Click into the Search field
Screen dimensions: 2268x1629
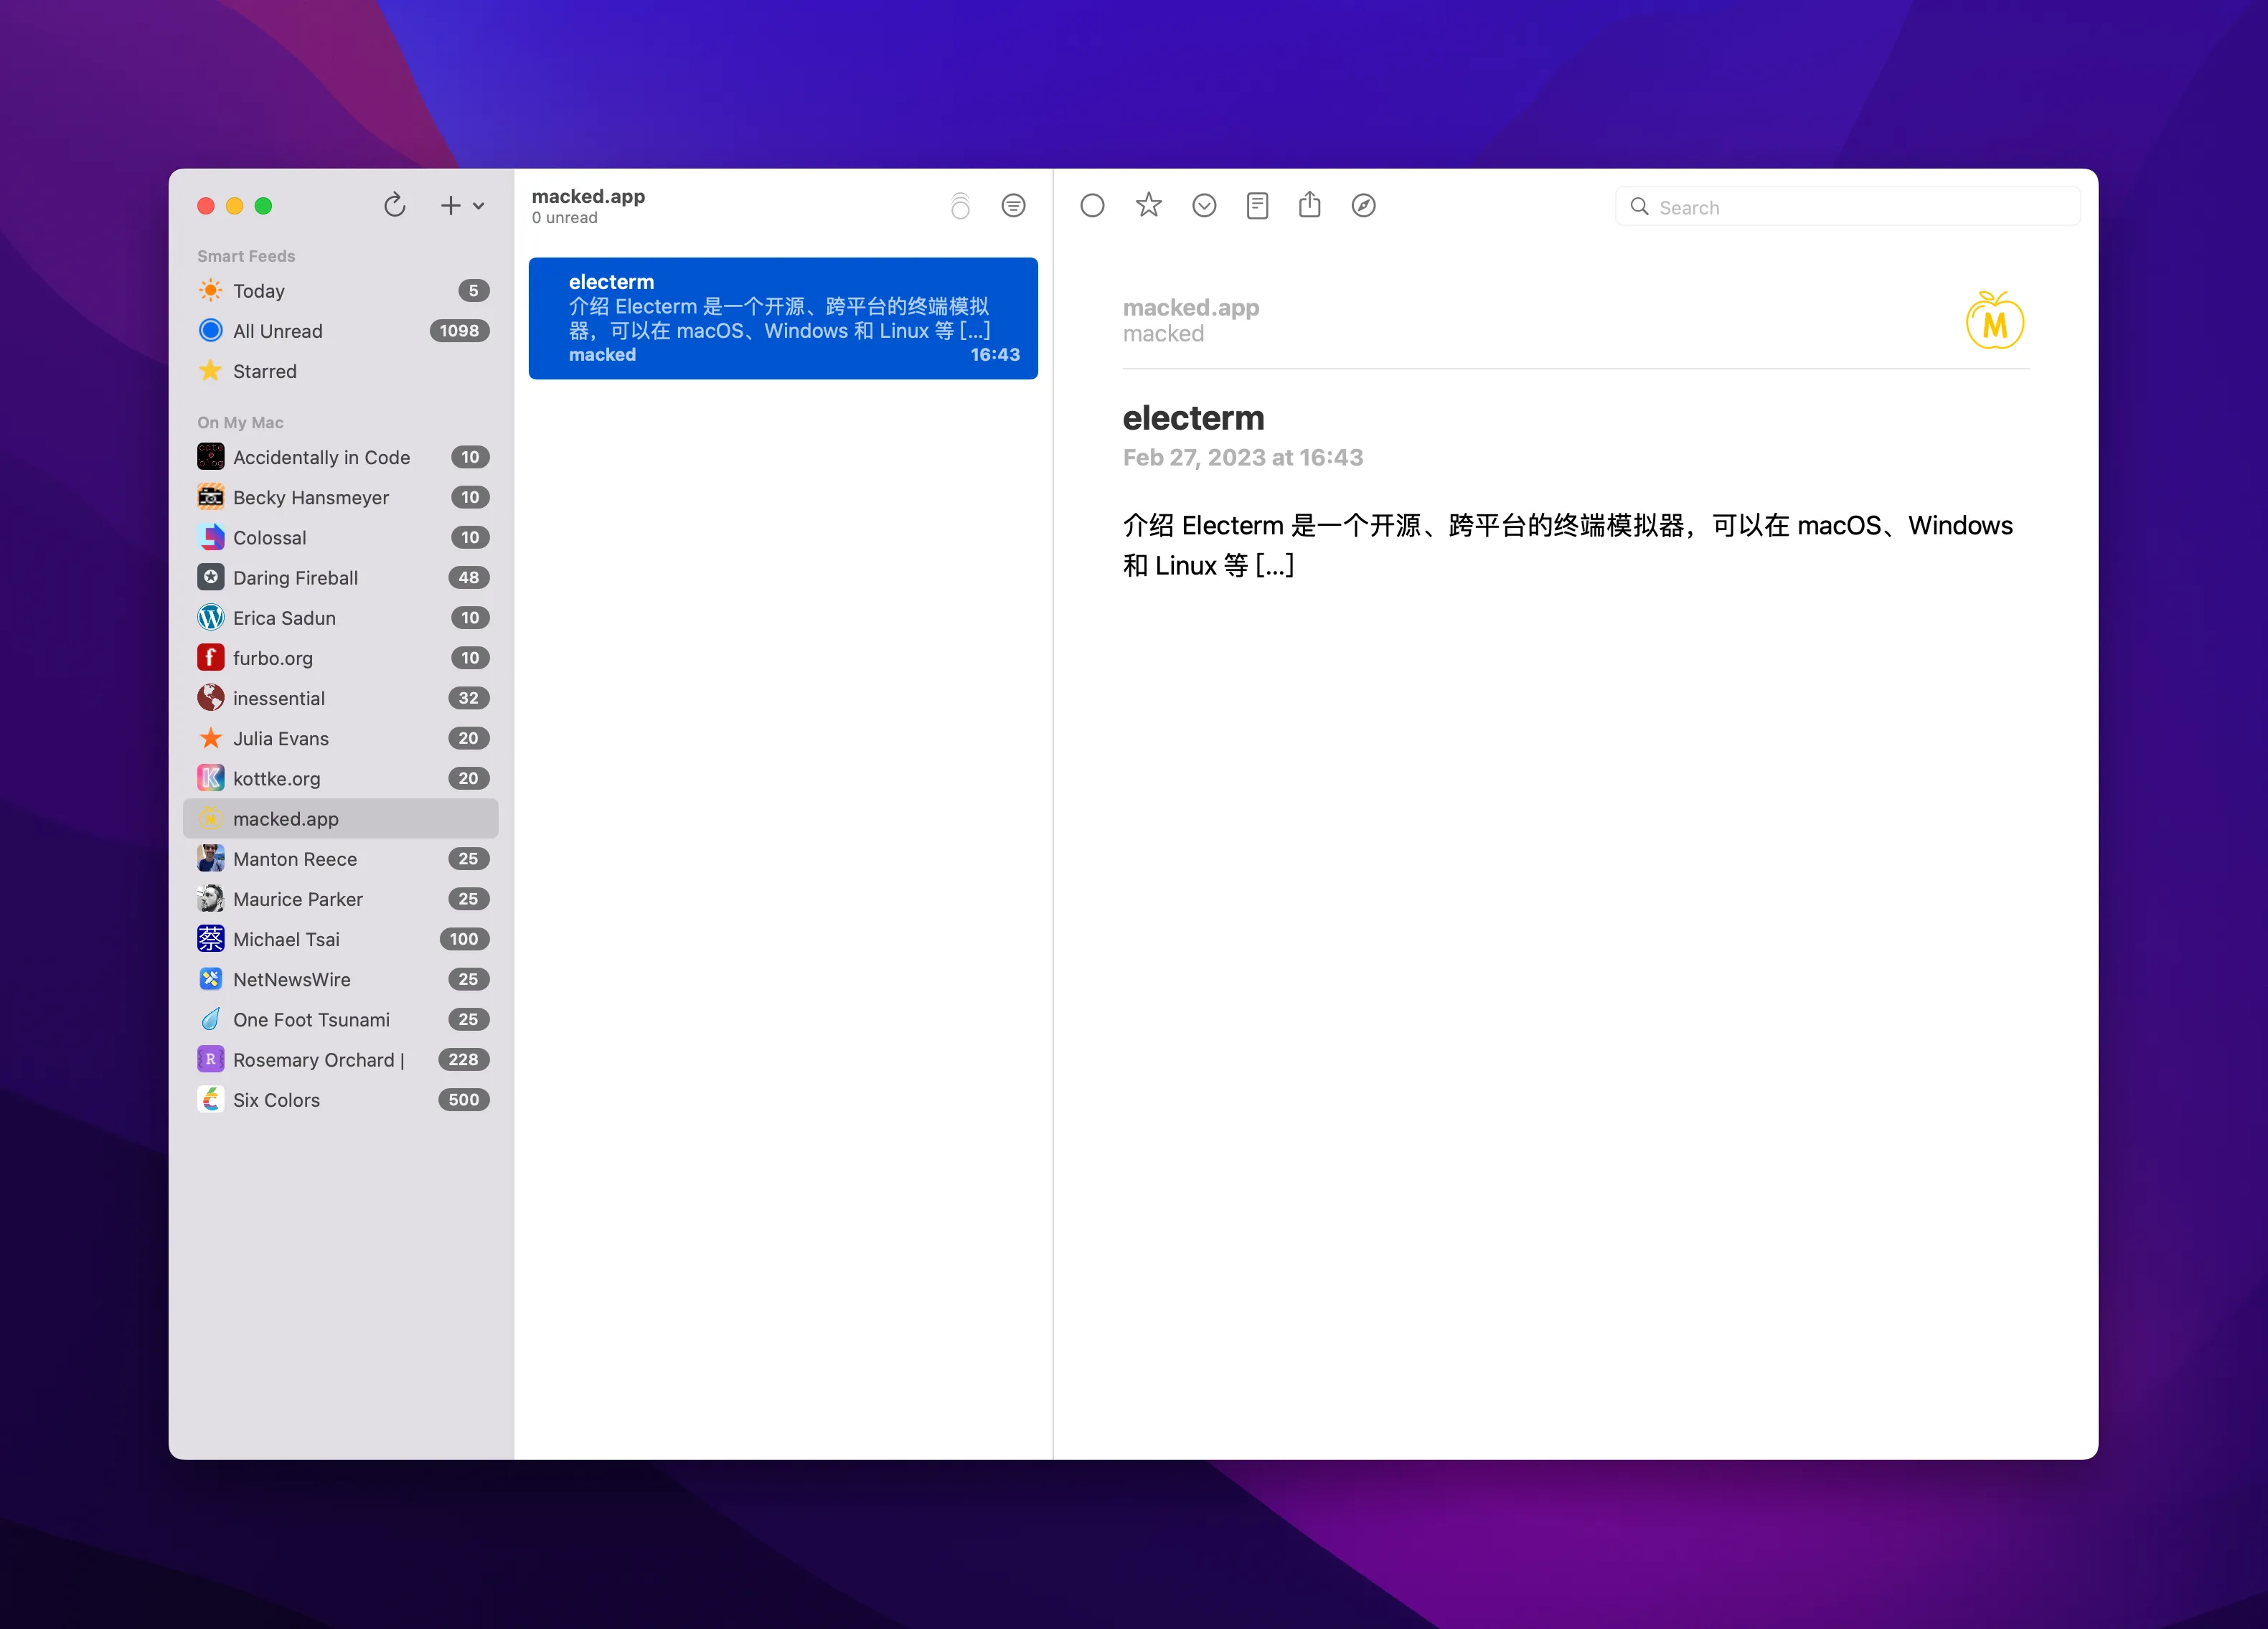click(x=1847, y=206)
